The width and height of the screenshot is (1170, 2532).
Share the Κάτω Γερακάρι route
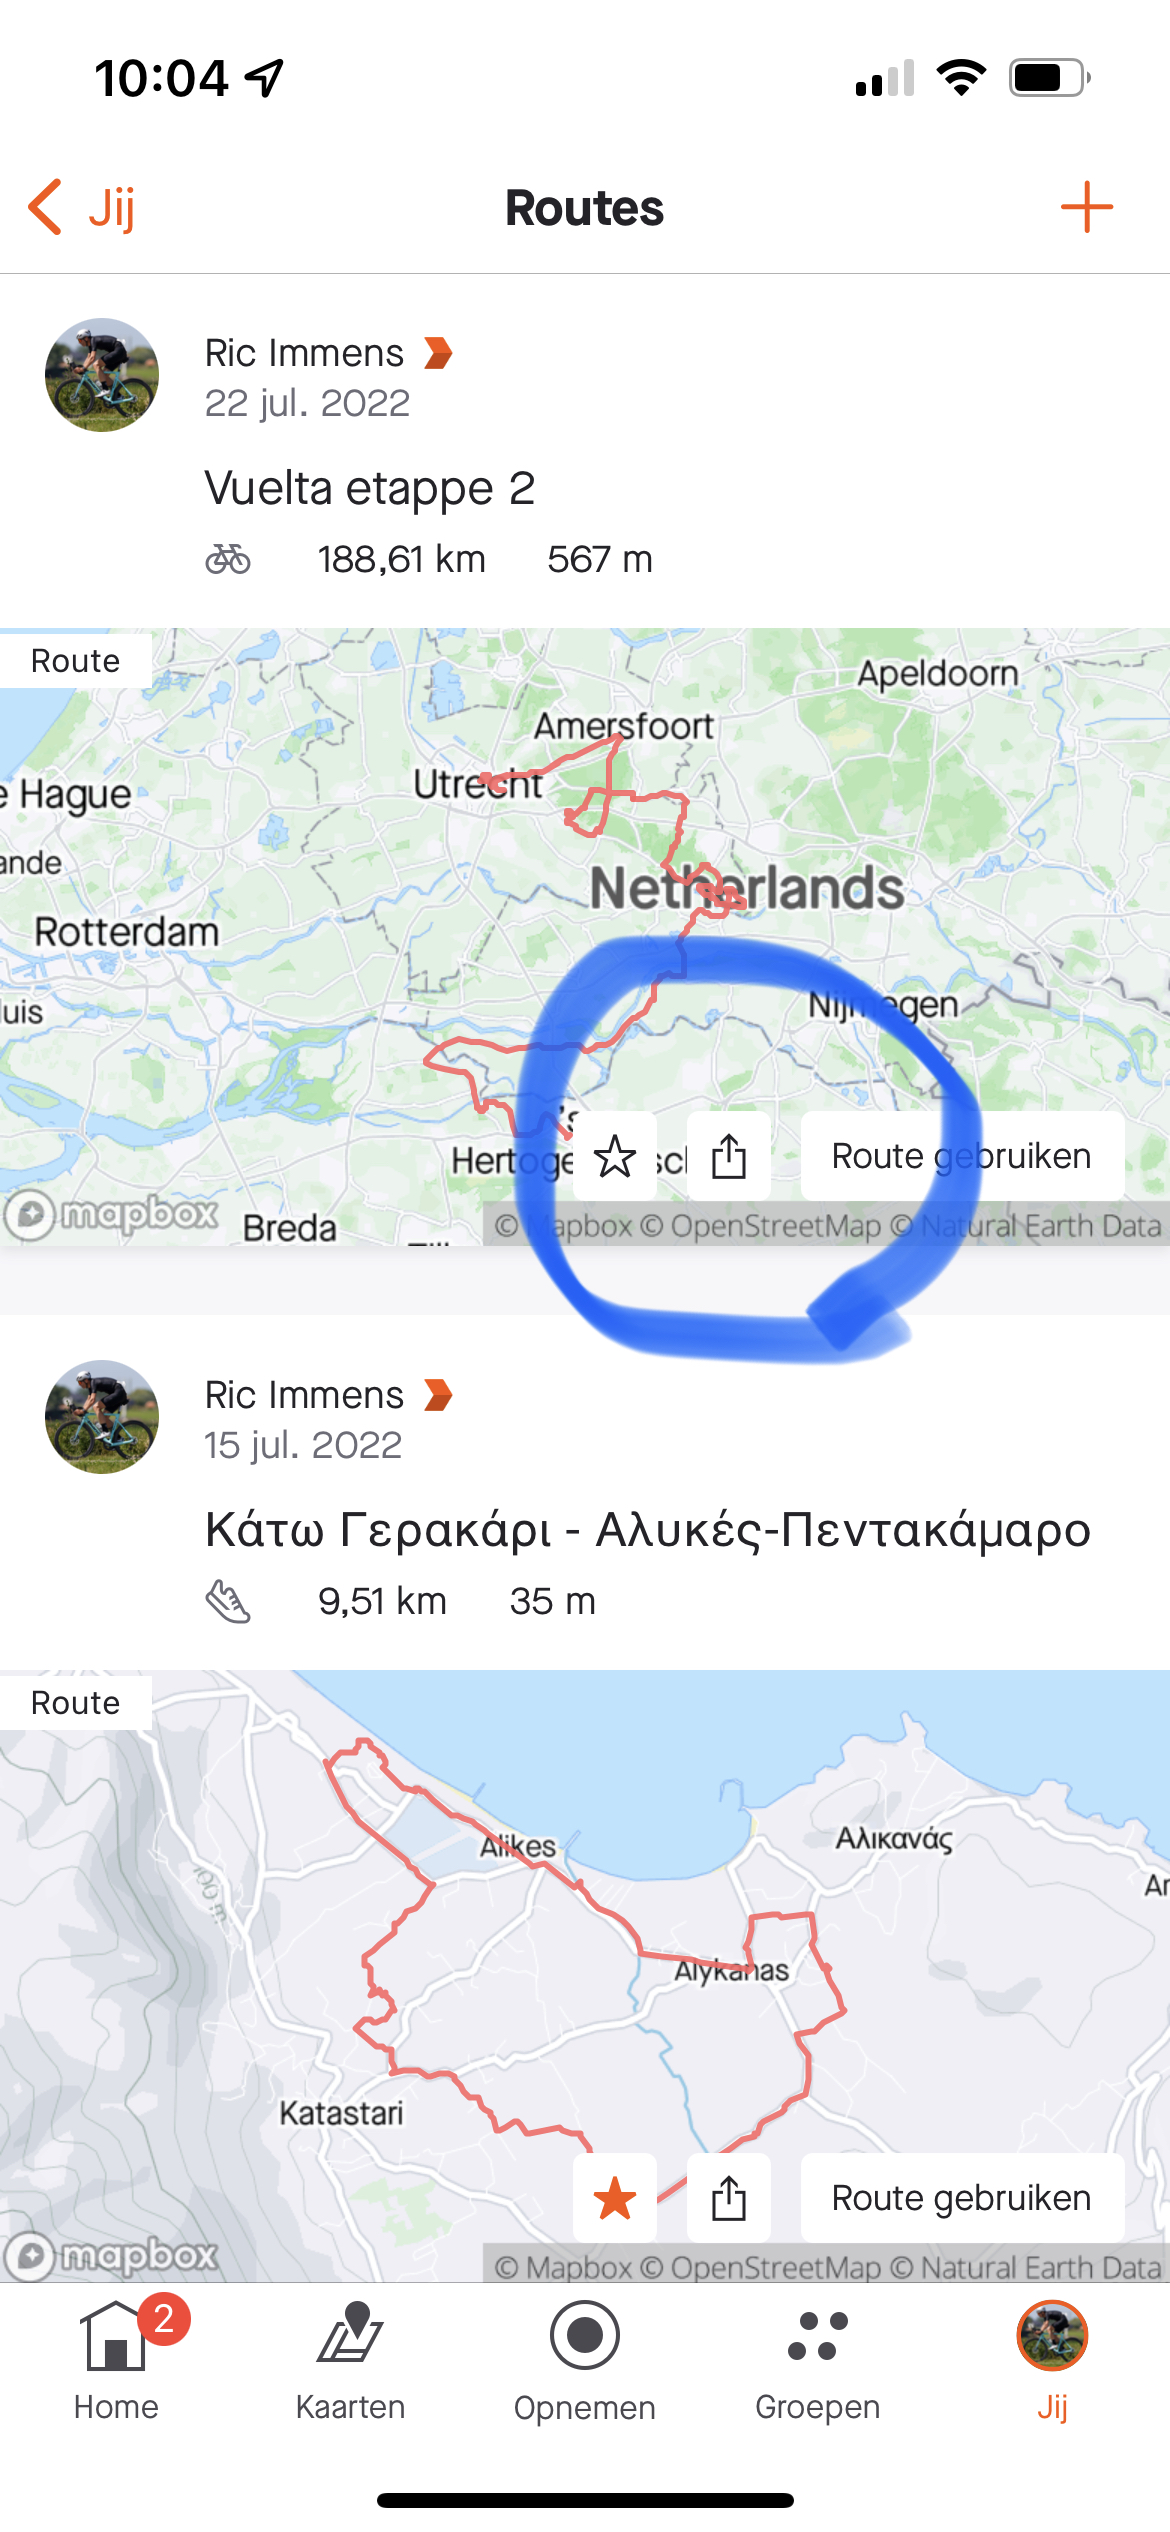pyautogui.click(x=729, y=2198)
